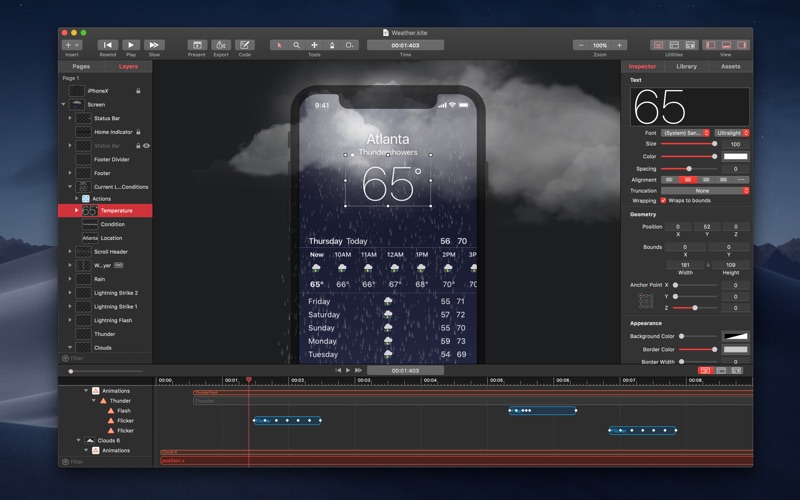Click the text Color swatch
Image resolution: width=800 pixels, height=500 pixels.
(x=735, y=156)
